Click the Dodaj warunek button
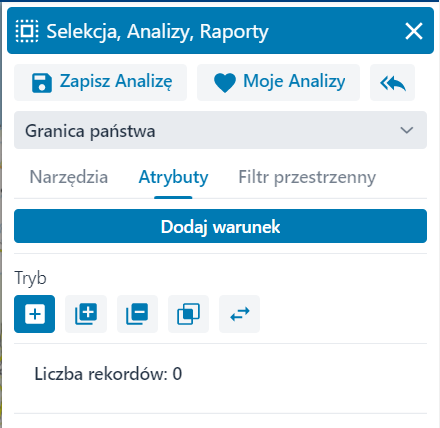Screen dimensions: 440x428 (x=220, y=226)
